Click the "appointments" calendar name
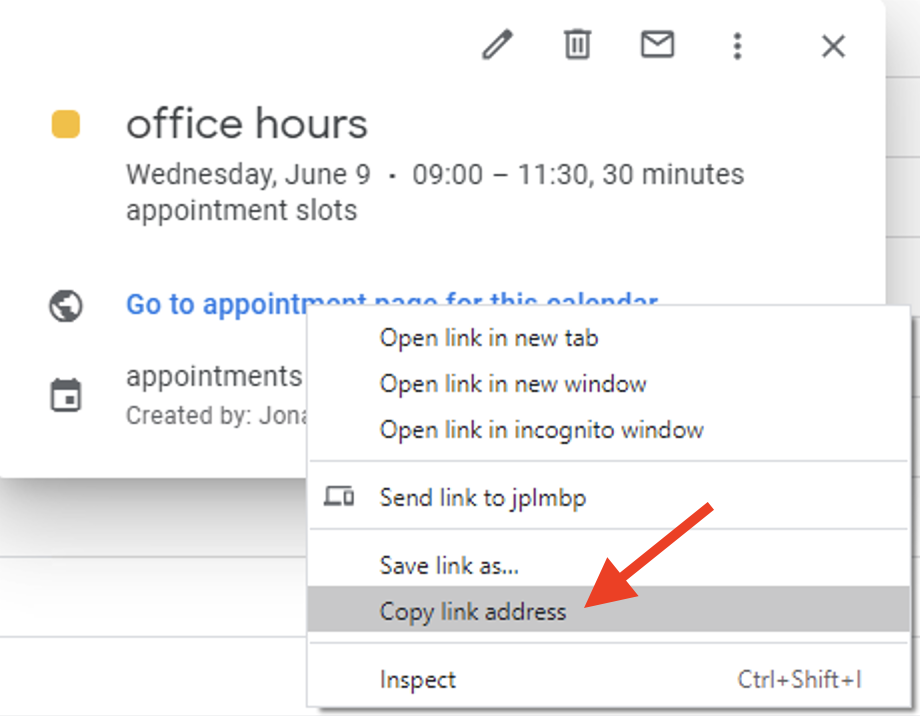This screenshot has width=920, height=716. pyautogui.click(x=214, y=376)
